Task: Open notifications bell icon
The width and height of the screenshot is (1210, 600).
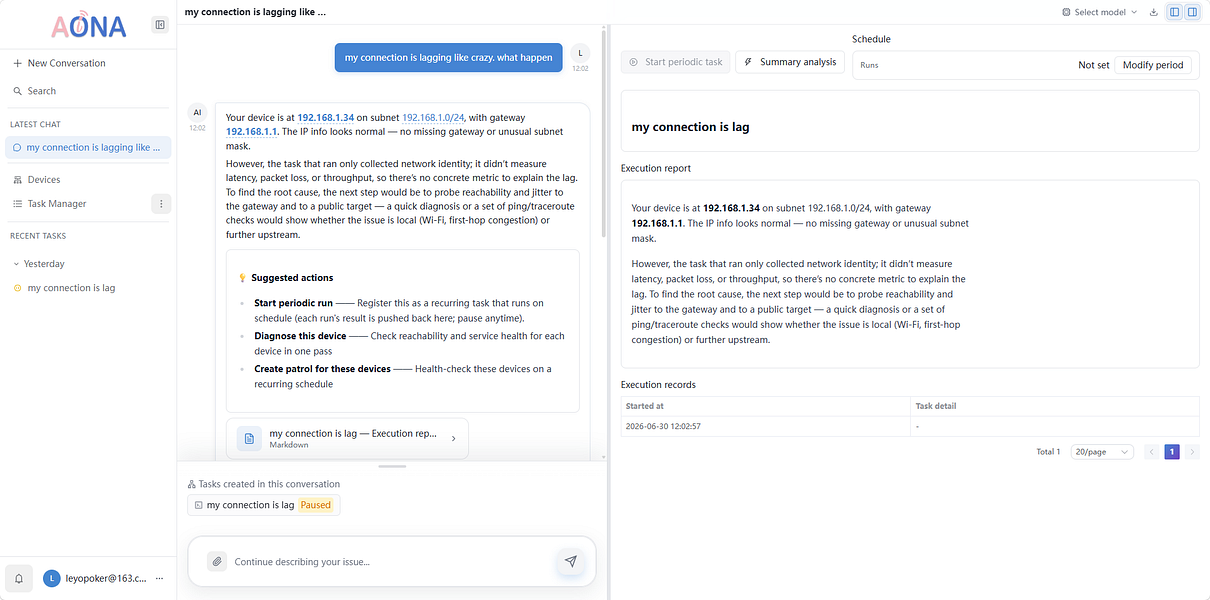Action: point(18,578)
